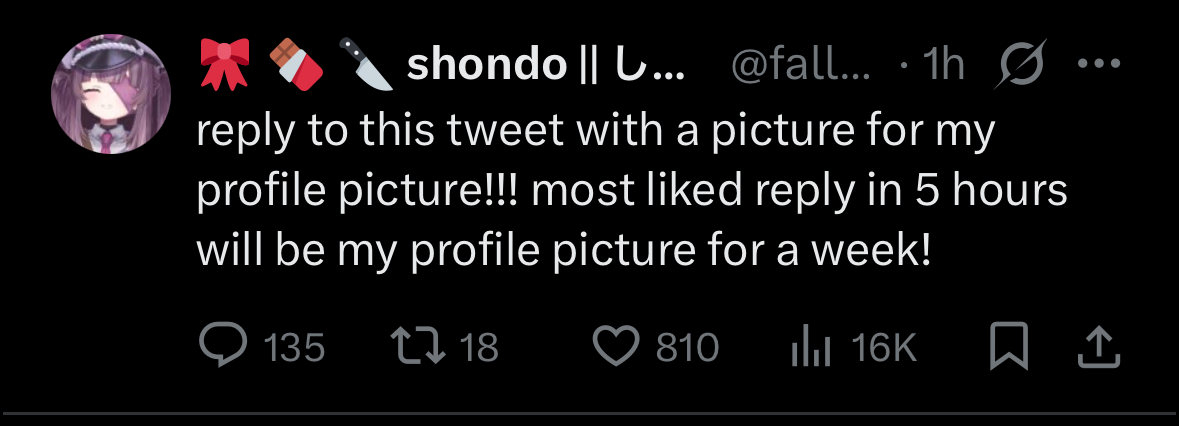Click the @fall... username handle

800,65
